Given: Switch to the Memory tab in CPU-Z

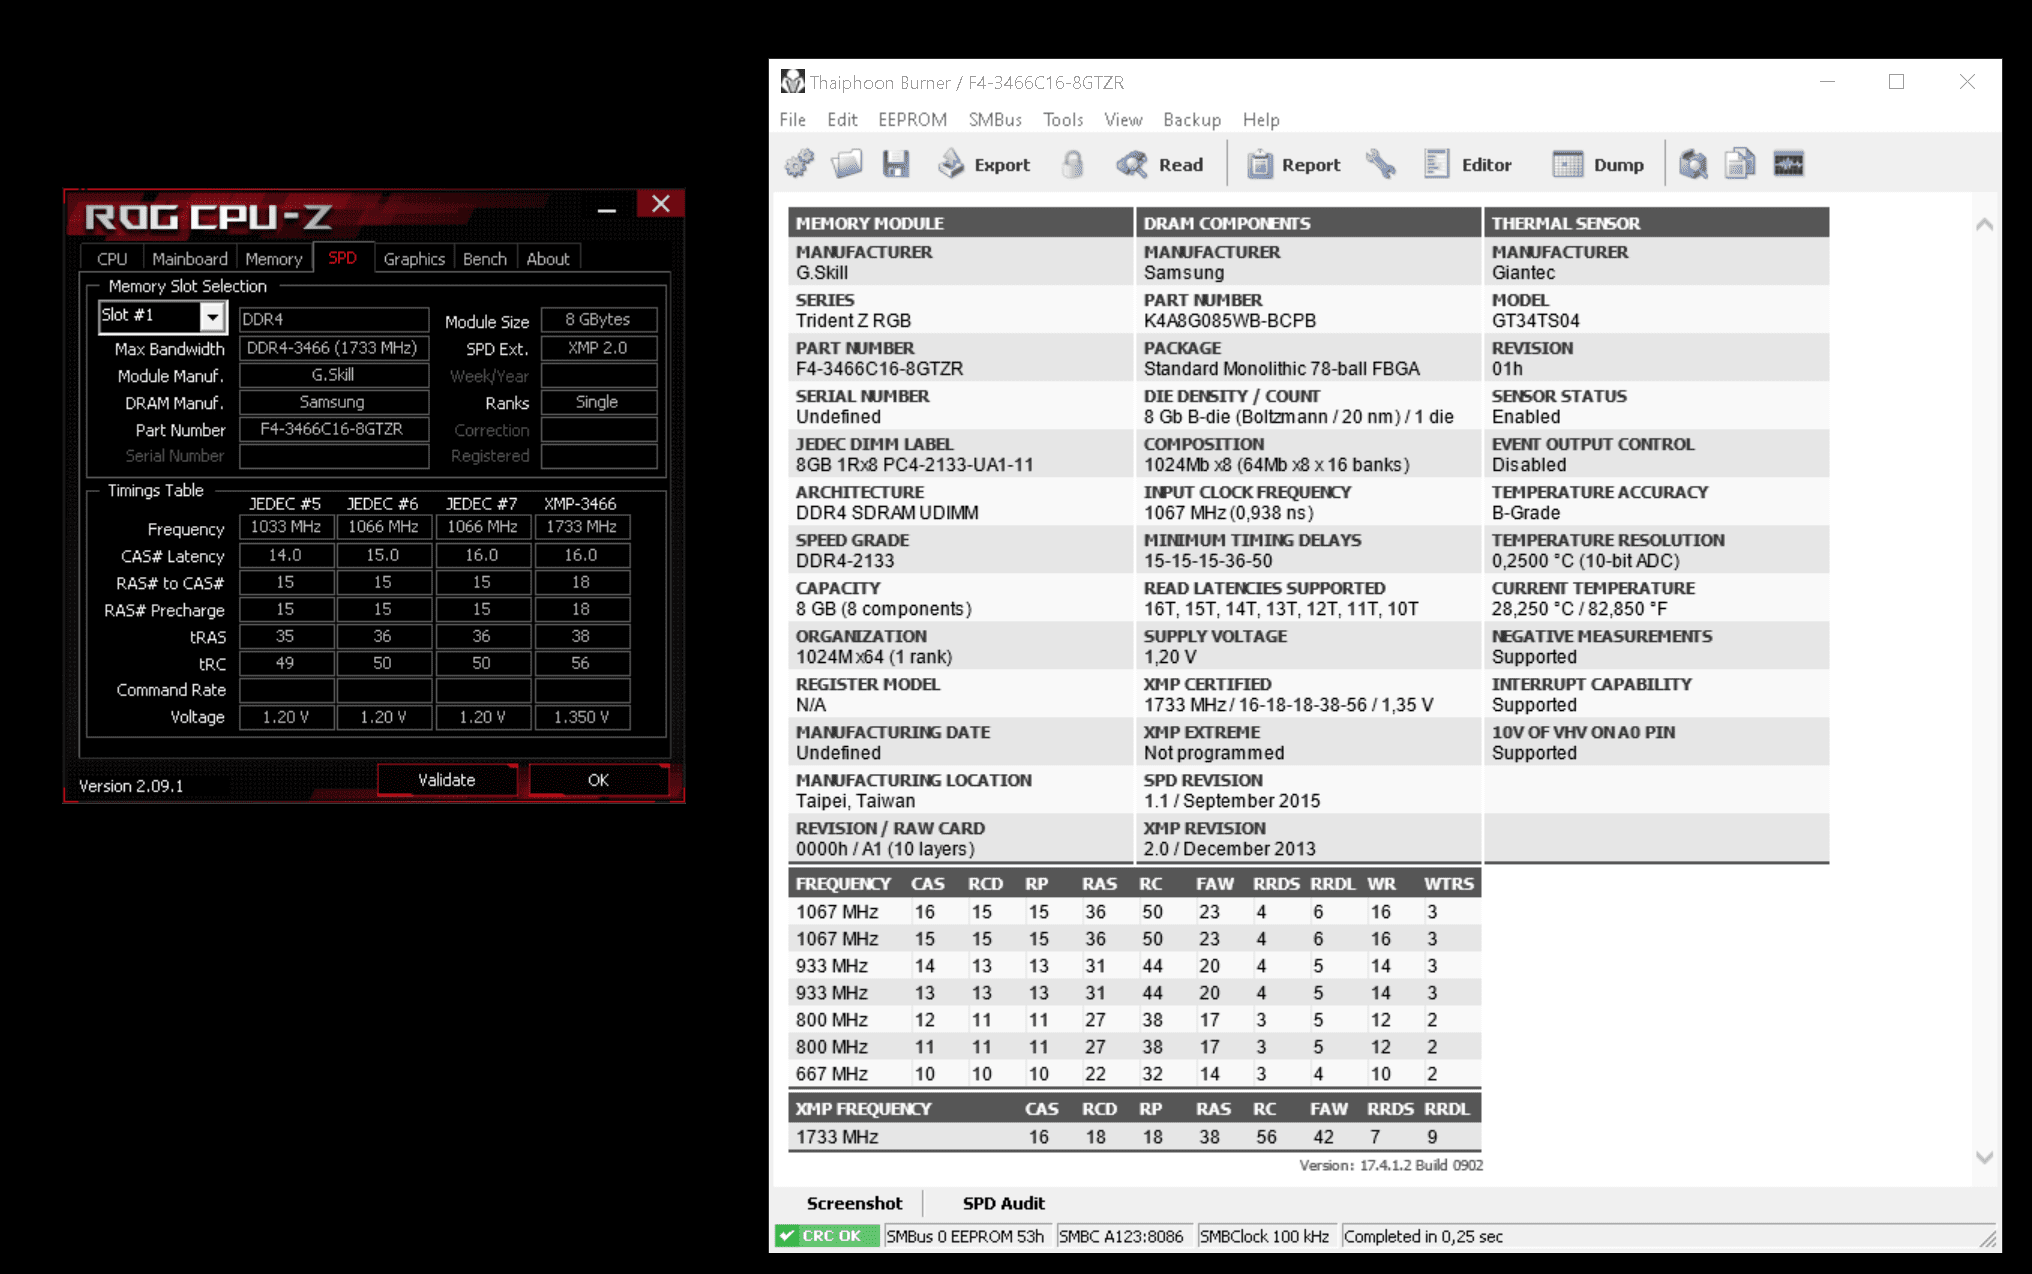Looking at the screenshot, I should point(273,259).
